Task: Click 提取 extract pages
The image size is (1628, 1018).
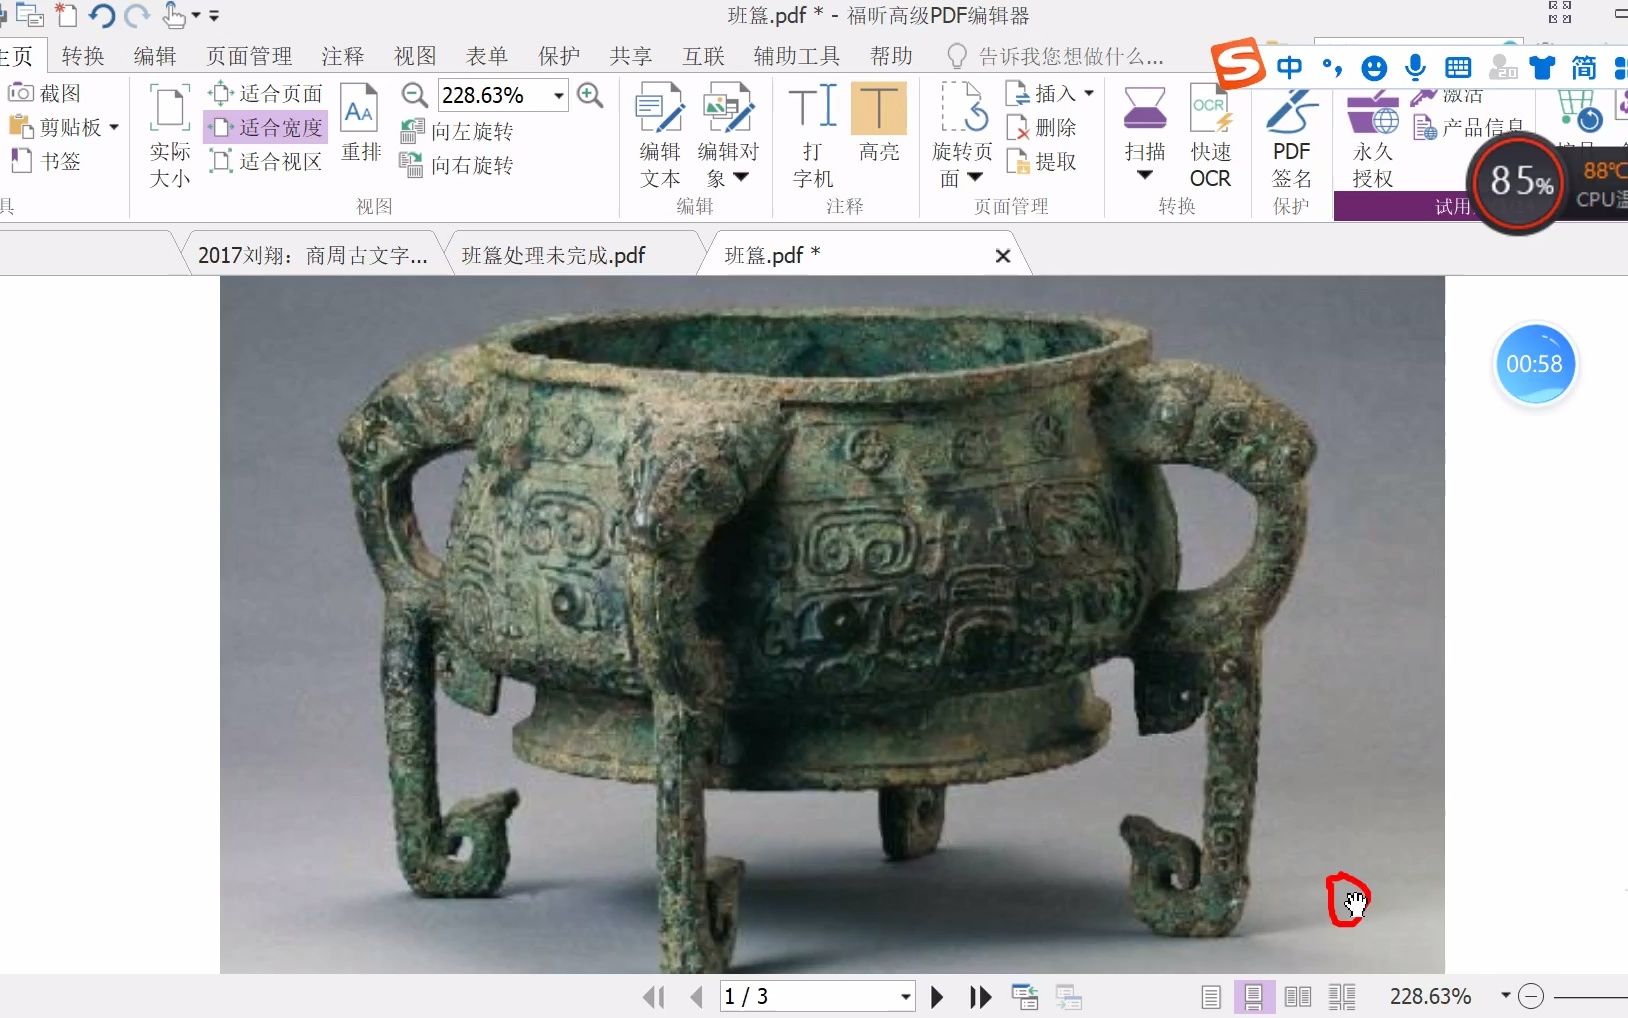Action: click(1042, 162)
